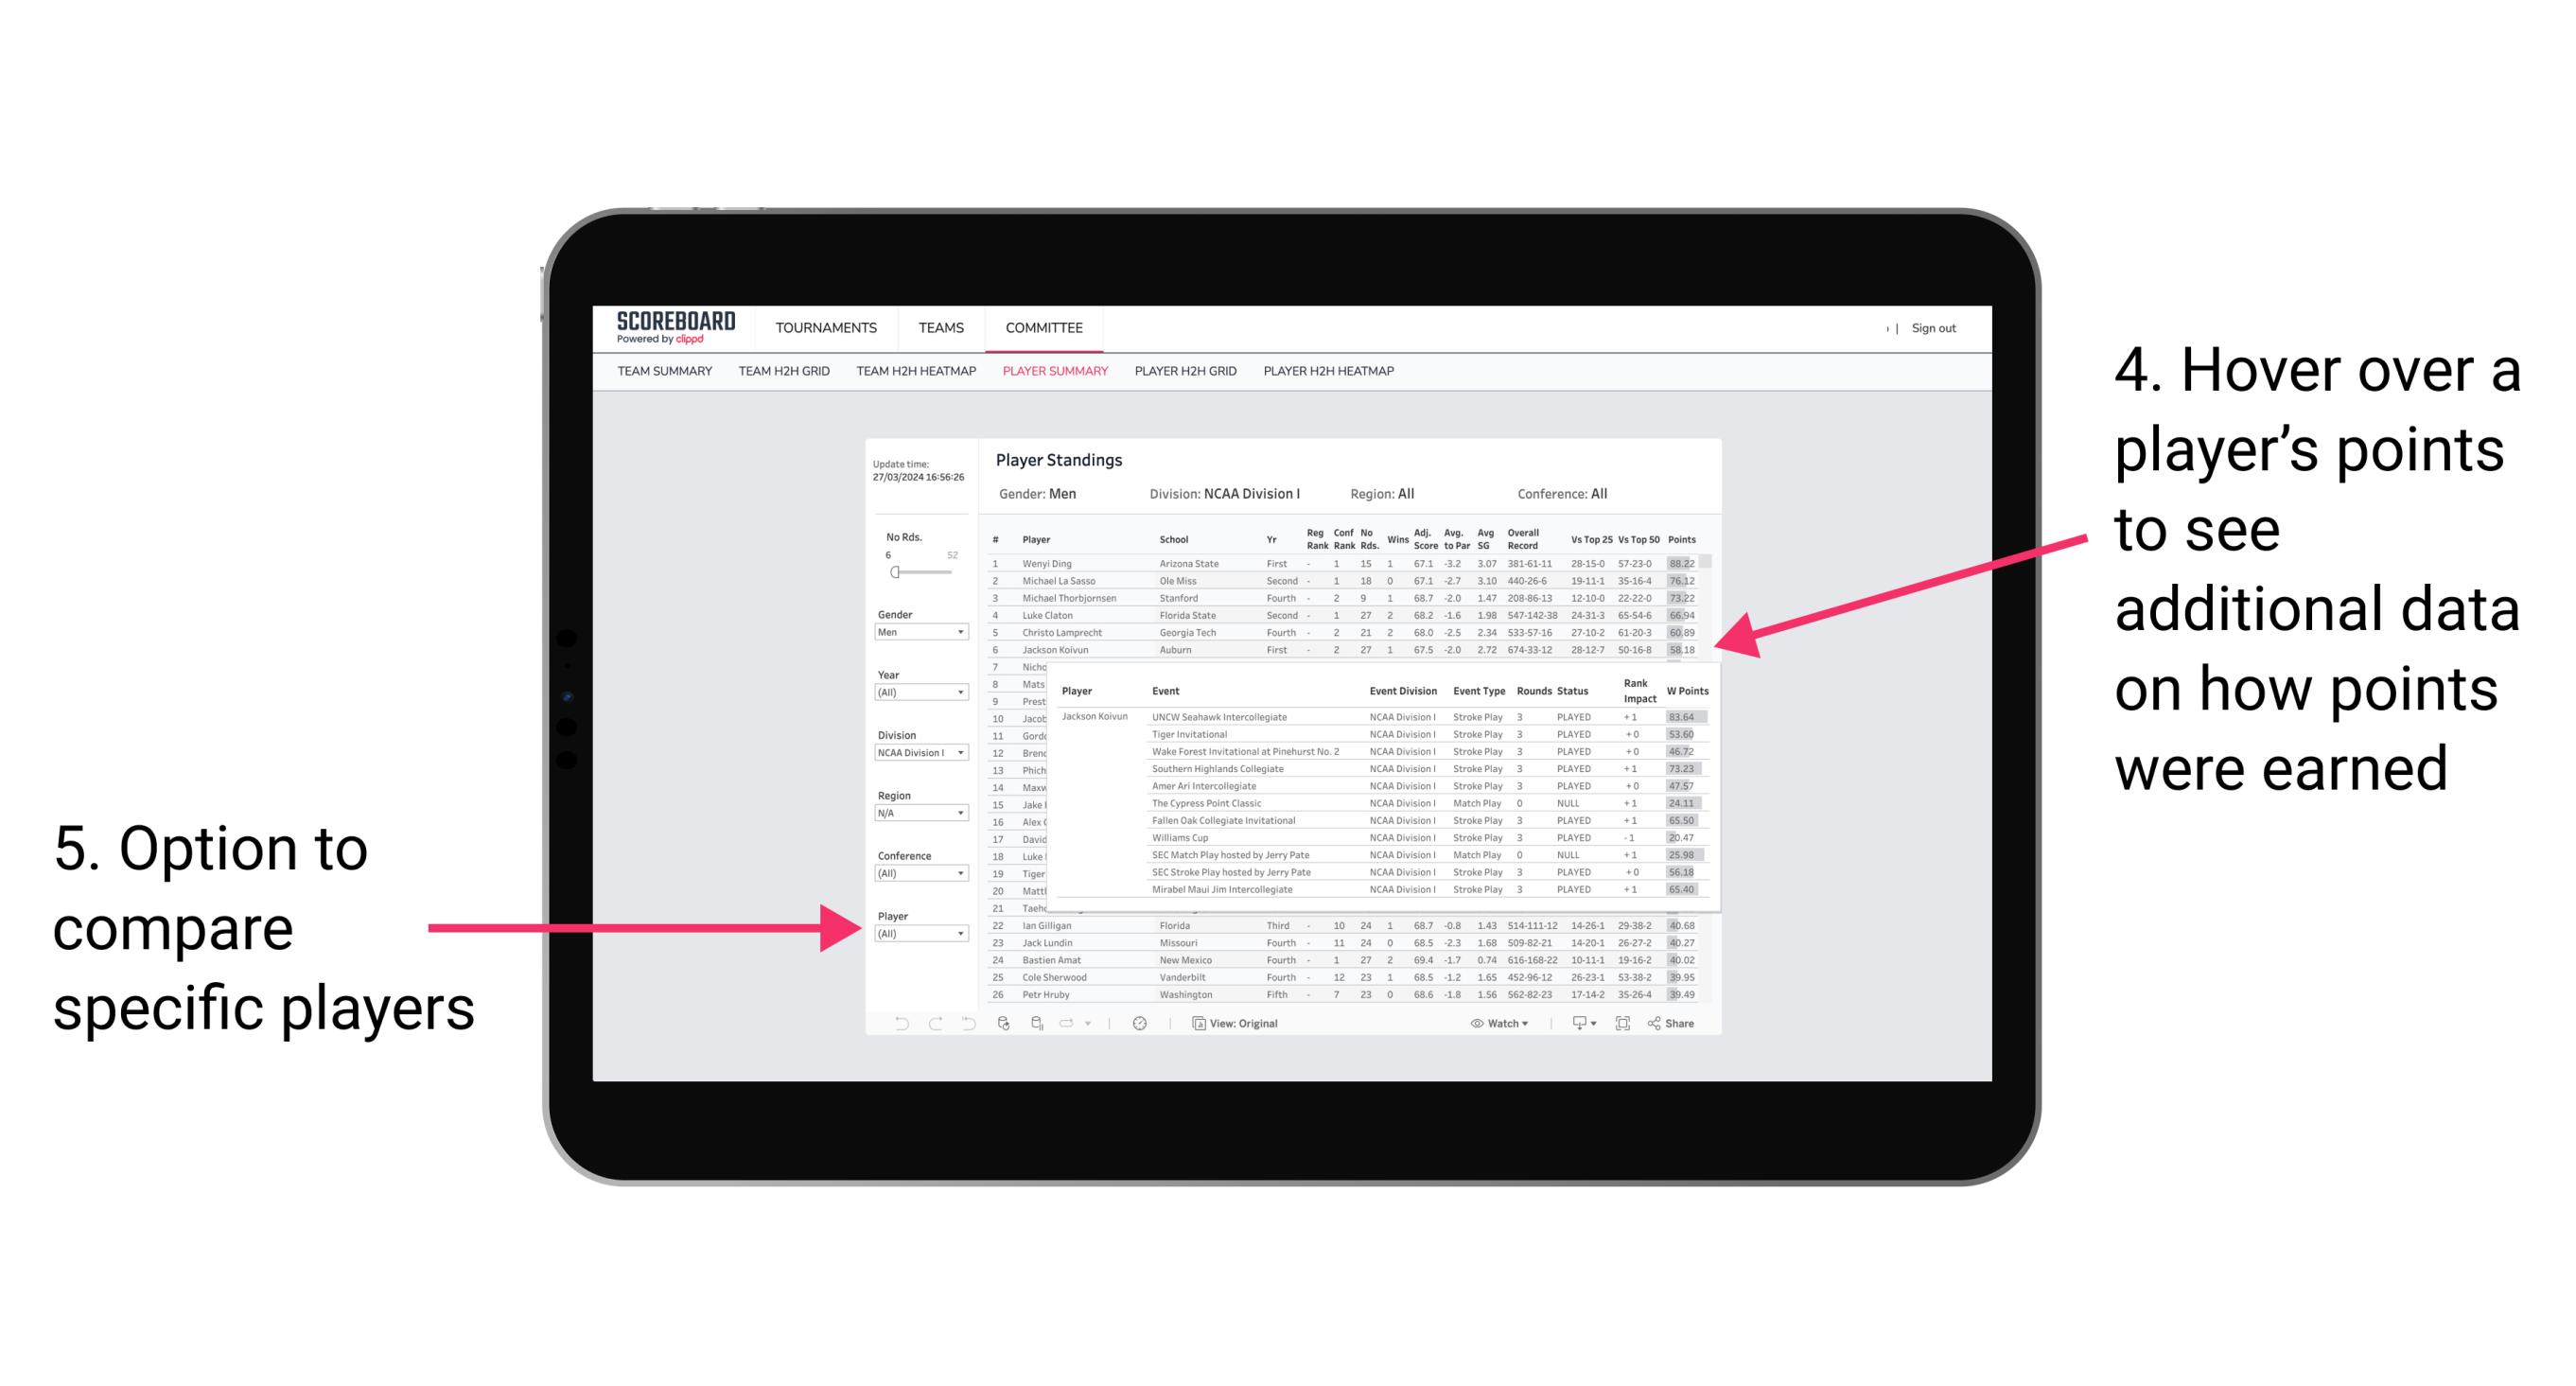This screenshot has width=2576, height=1386.
Task: Click the Sign out button
Action: [1943, 329]
